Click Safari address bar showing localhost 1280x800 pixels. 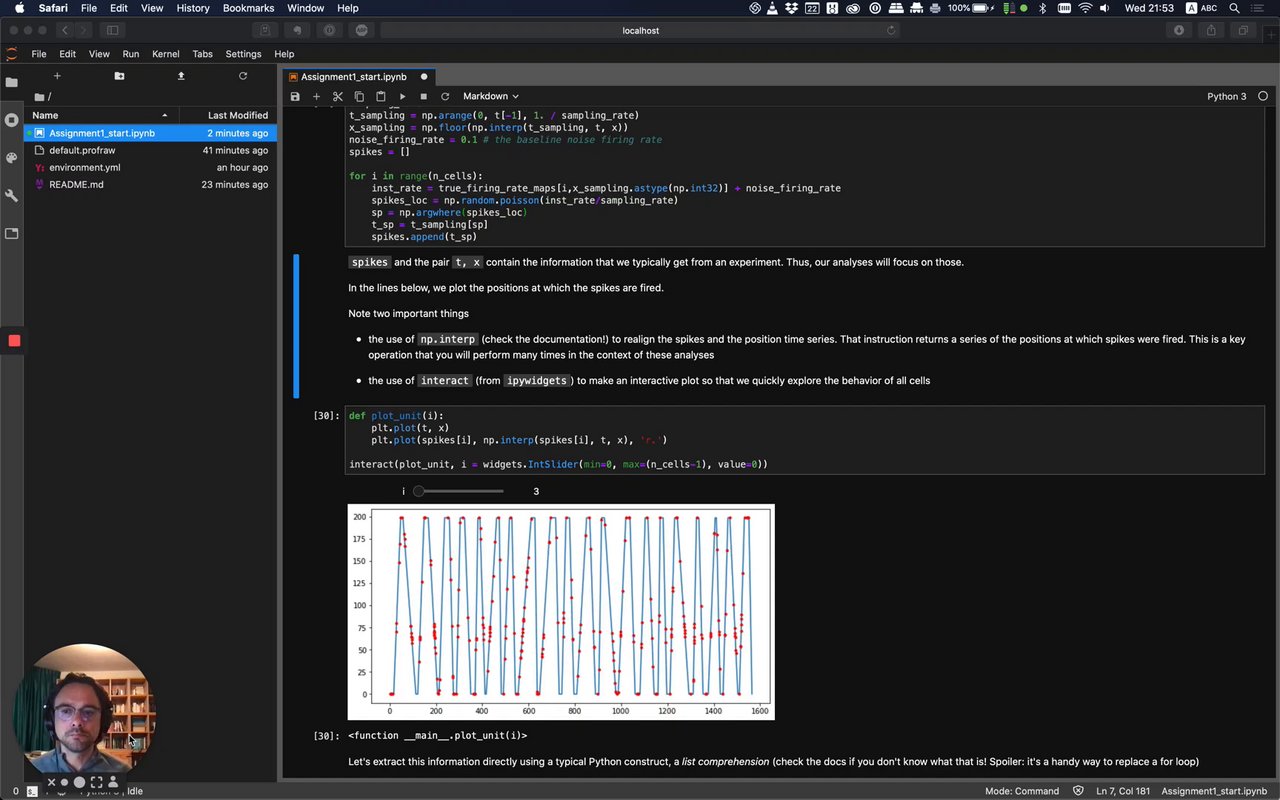pos(640,30)
